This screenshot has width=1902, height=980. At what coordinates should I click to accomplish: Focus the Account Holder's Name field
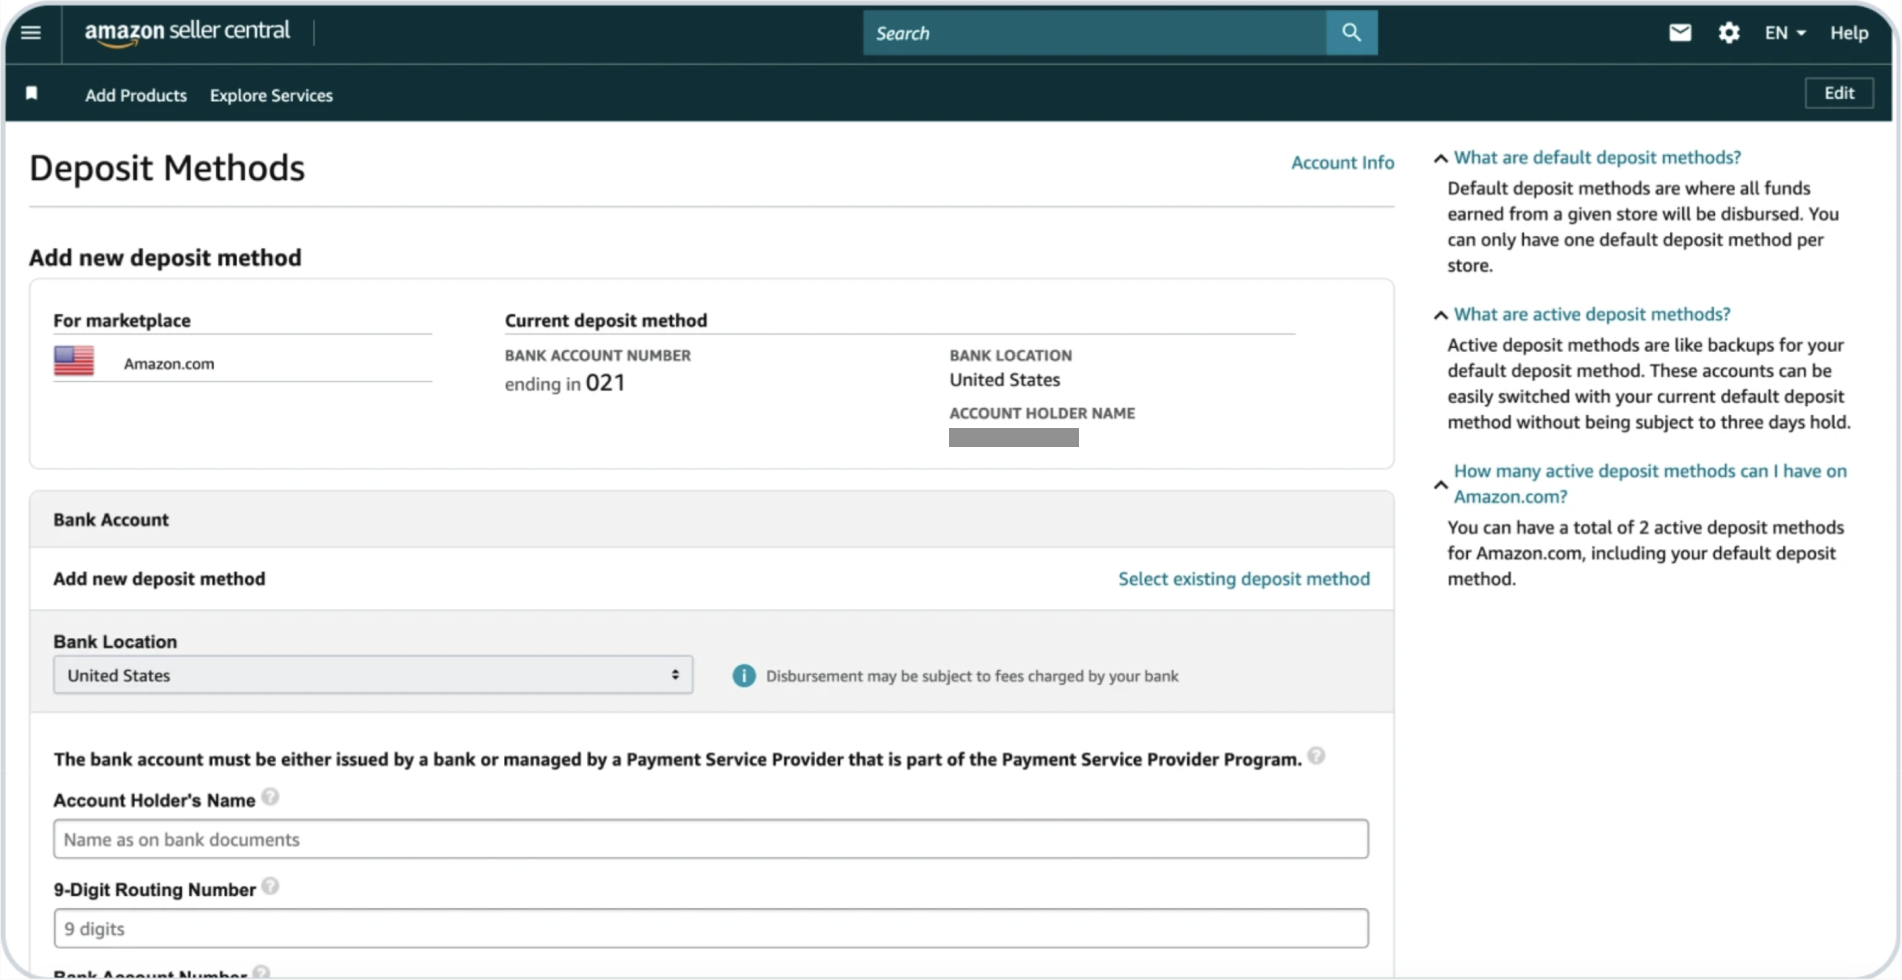click(x=711, y=839)
